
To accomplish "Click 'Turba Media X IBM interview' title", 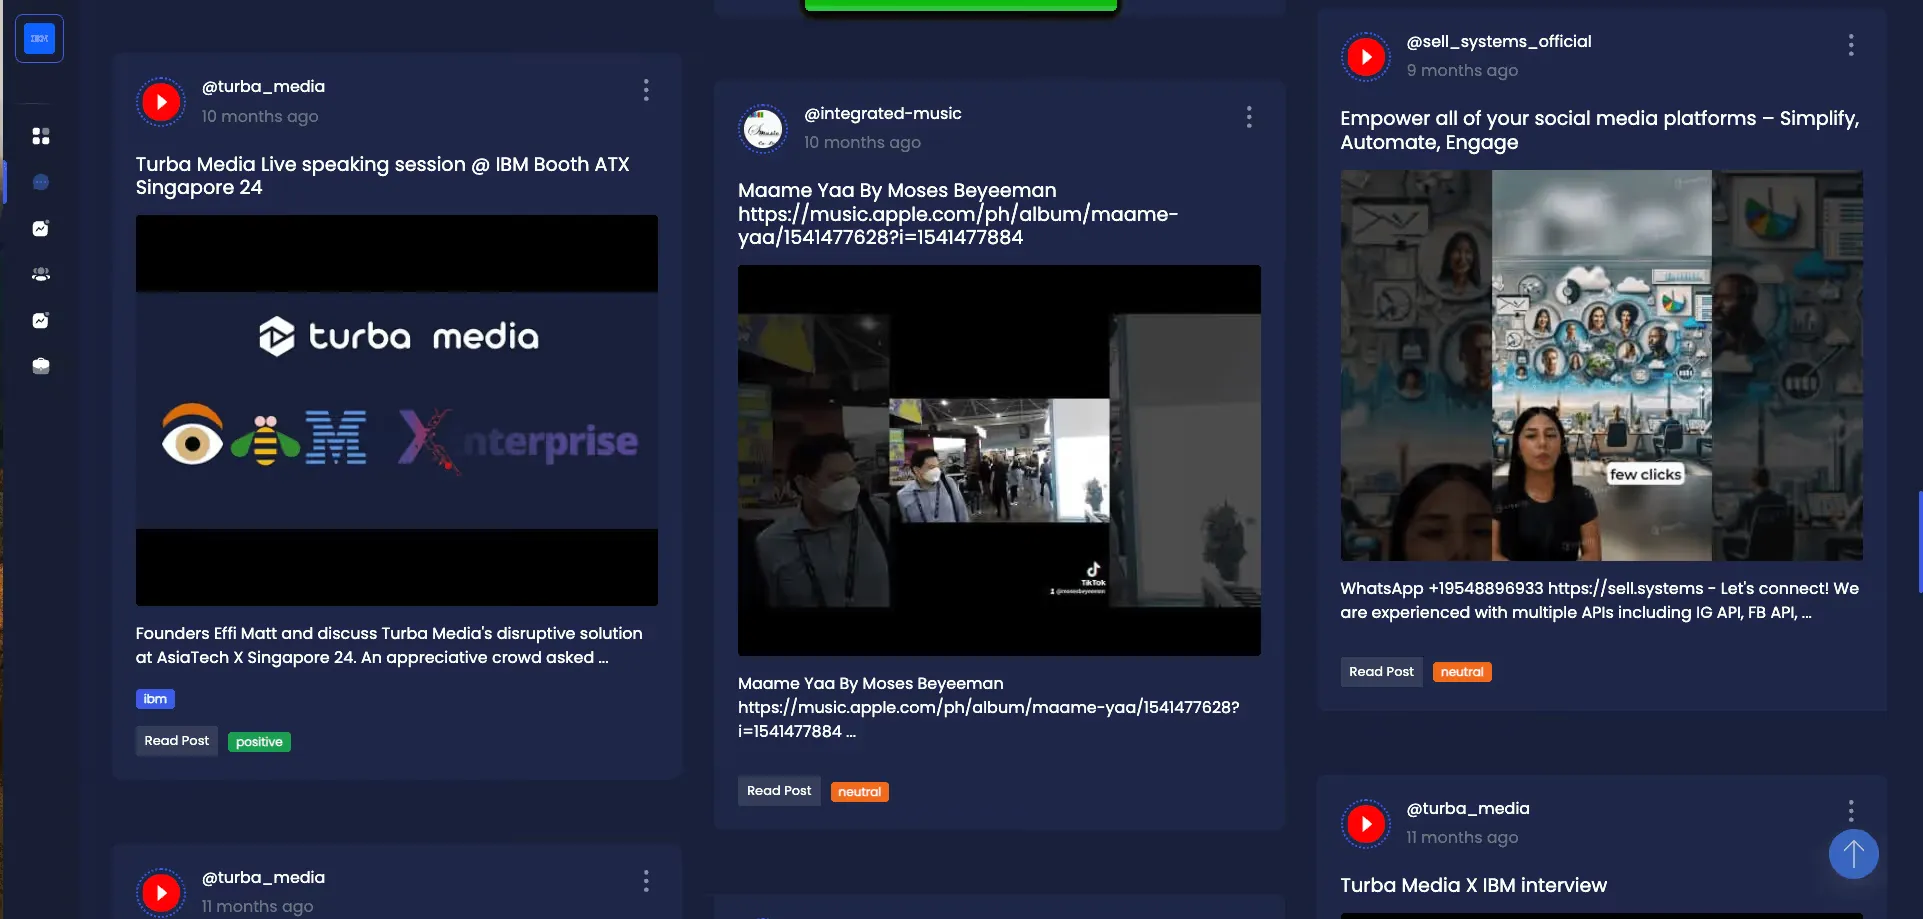I will [1473, 885].
